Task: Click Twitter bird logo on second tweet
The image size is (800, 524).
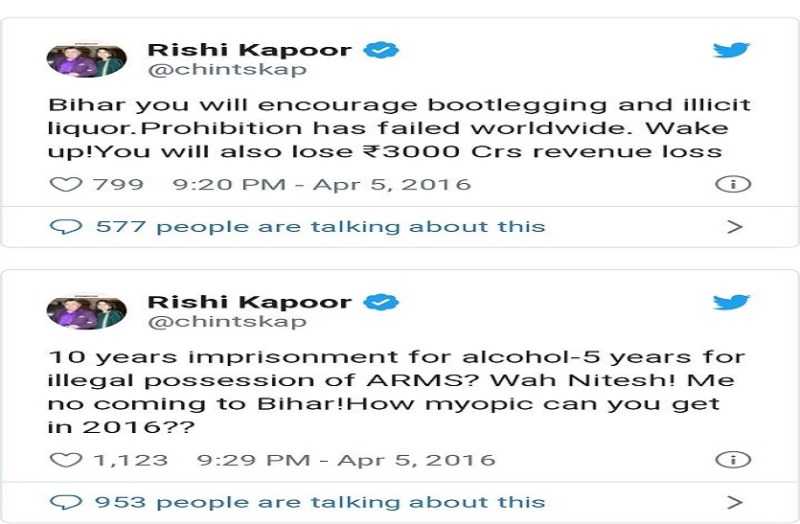Action: (x=731, y=303)
